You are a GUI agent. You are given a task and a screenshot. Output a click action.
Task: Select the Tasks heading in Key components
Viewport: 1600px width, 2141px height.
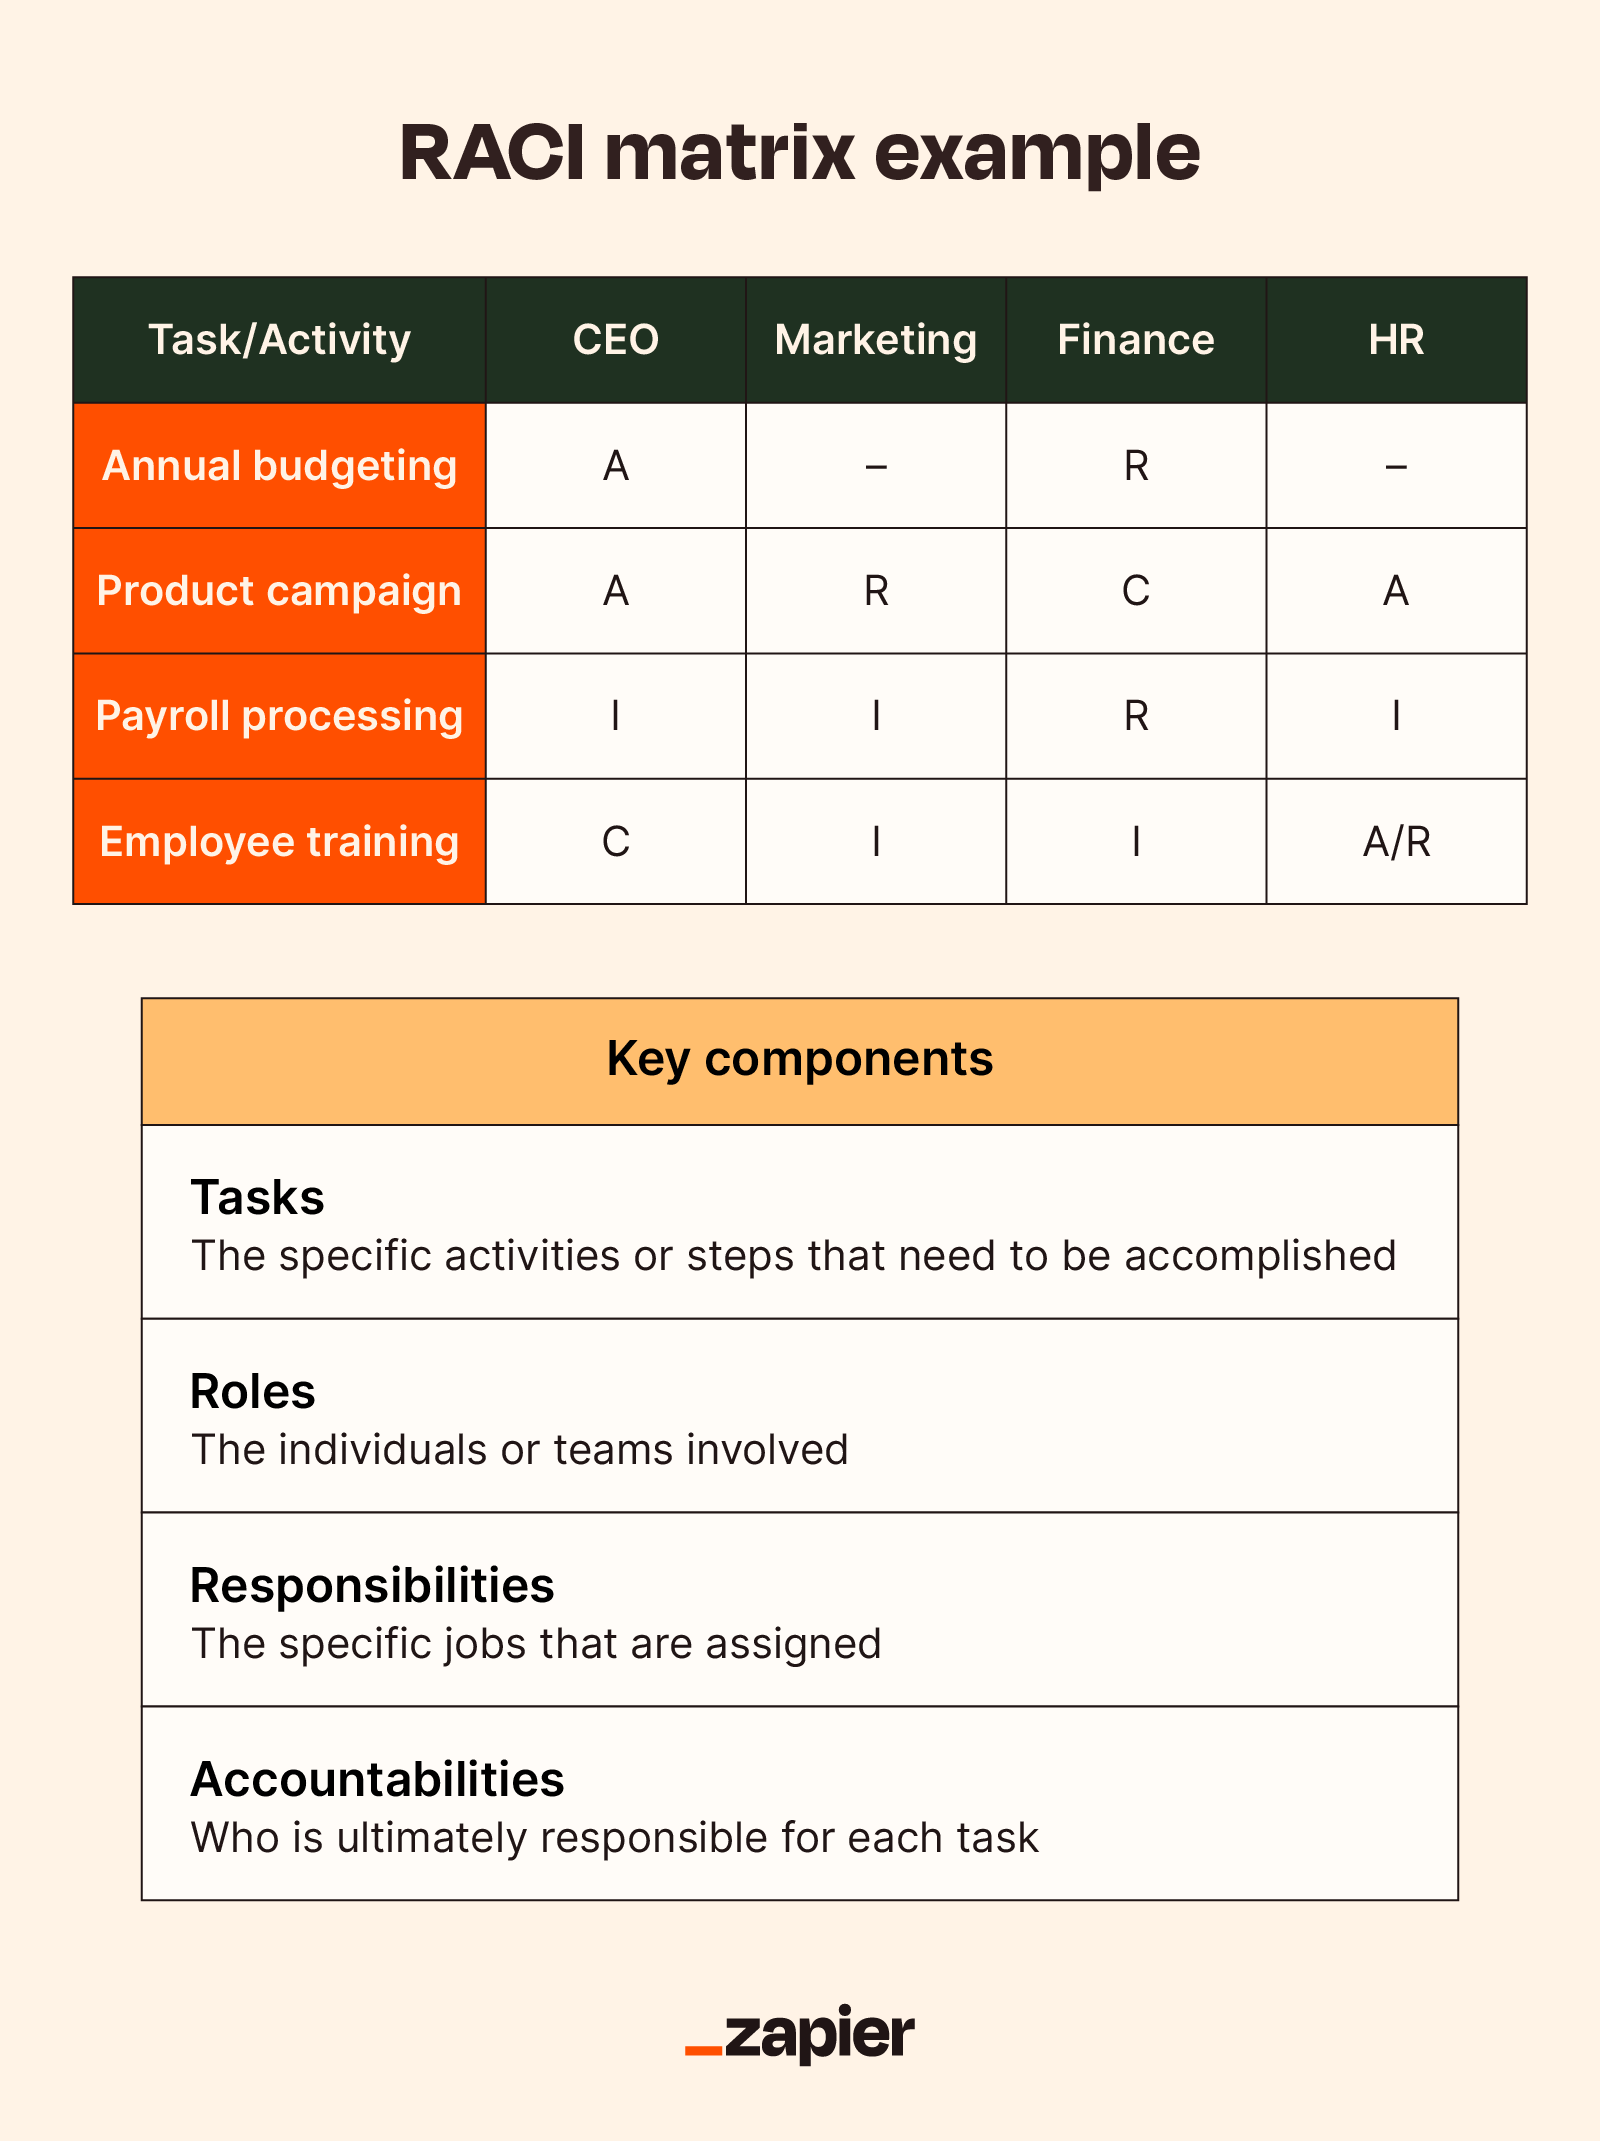(x=257, y=1197)
